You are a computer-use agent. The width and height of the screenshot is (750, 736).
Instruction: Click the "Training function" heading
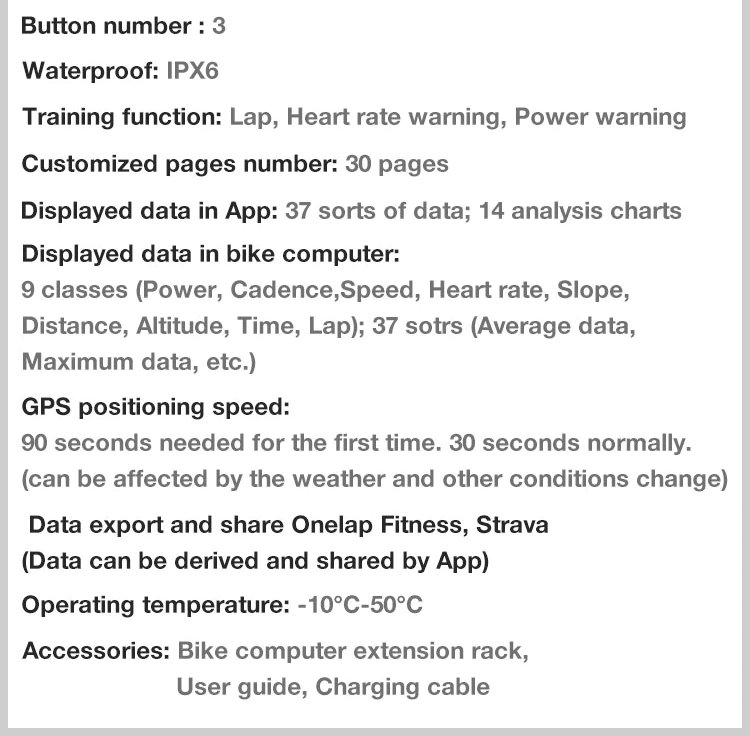[122, 117]
